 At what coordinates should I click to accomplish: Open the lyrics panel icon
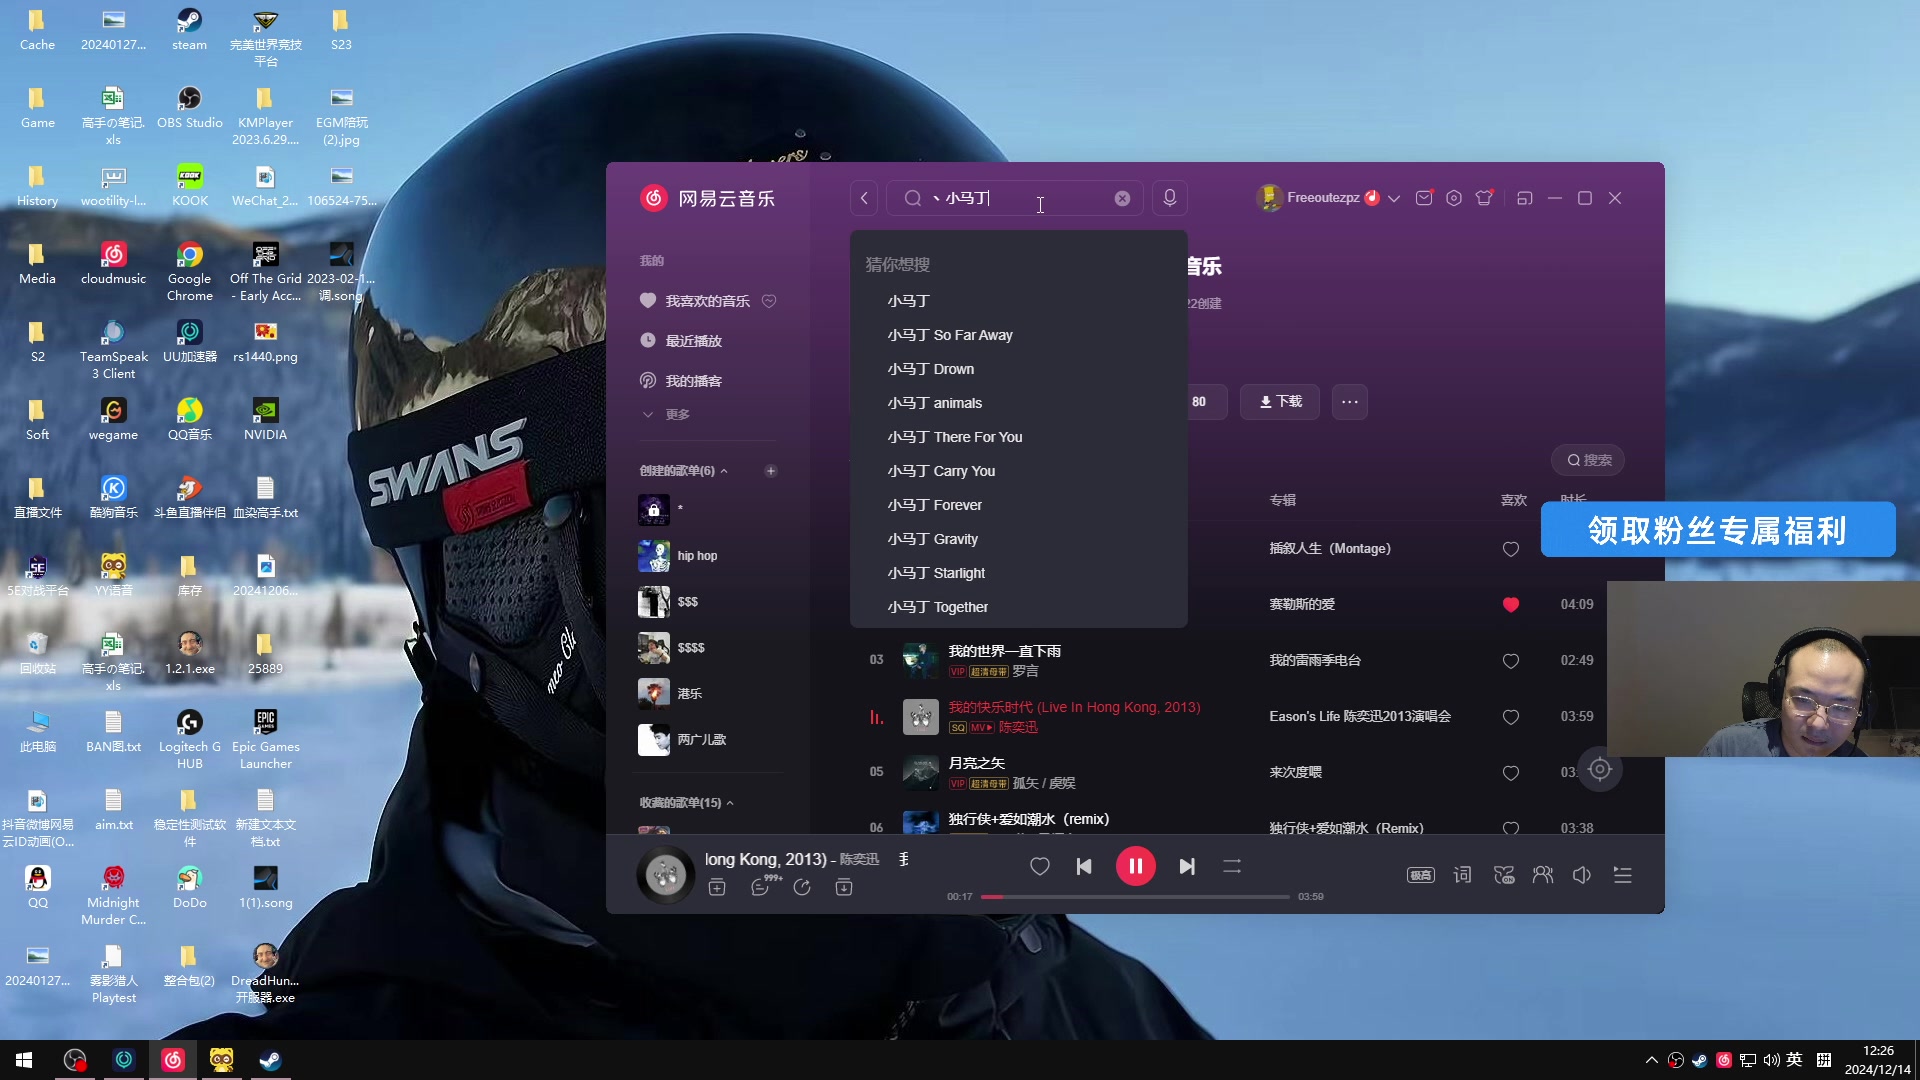(1462, 875)
